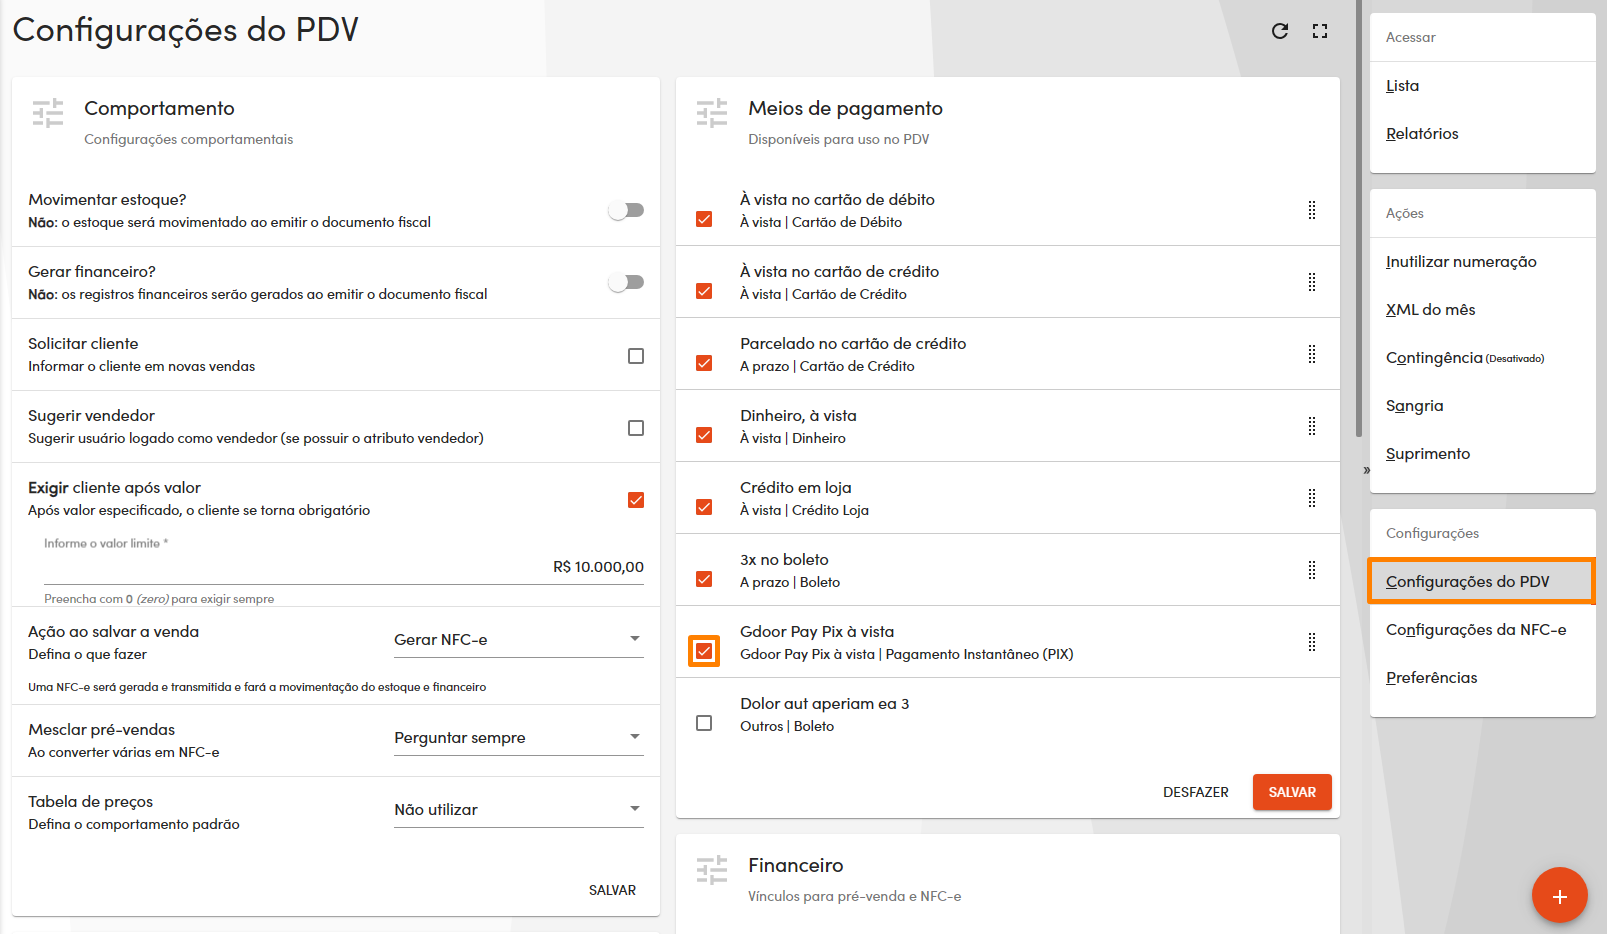Click the refresh icon in page header
Viewport: 1607px width, 934px height.
coord(1280,31)
